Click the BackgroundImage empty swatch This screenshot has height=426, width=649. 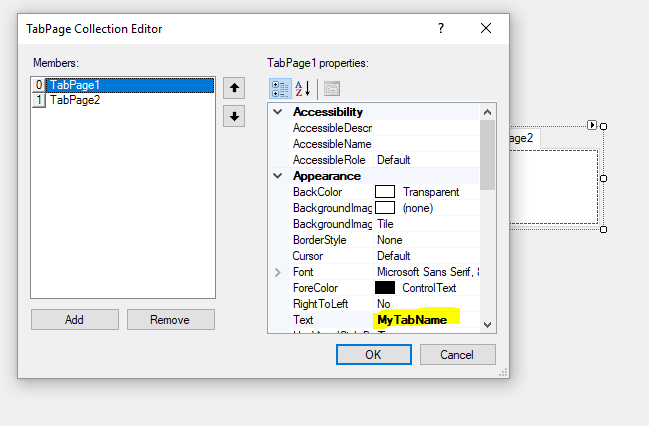385,208
